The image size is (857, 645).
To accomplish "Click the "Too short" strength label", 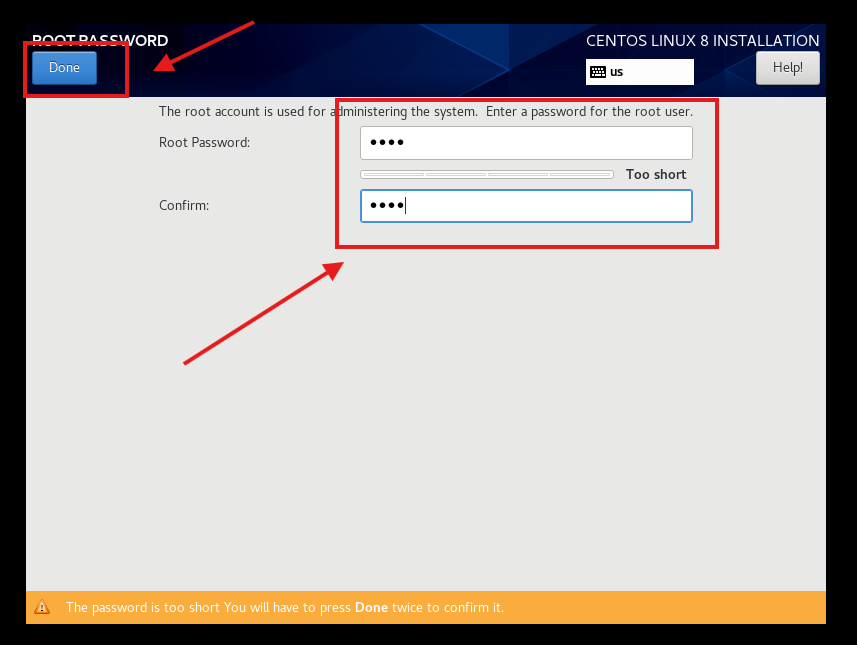I will 655,175.
